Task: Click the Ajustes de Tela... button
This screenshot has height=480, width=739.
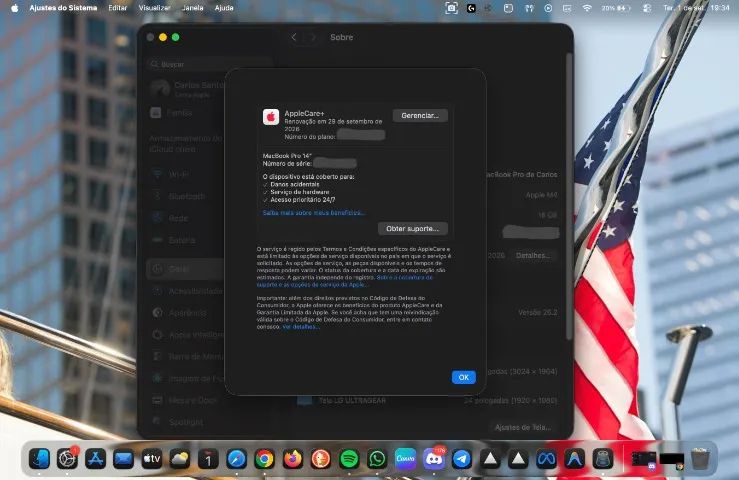Action: [x=523, y=427]
